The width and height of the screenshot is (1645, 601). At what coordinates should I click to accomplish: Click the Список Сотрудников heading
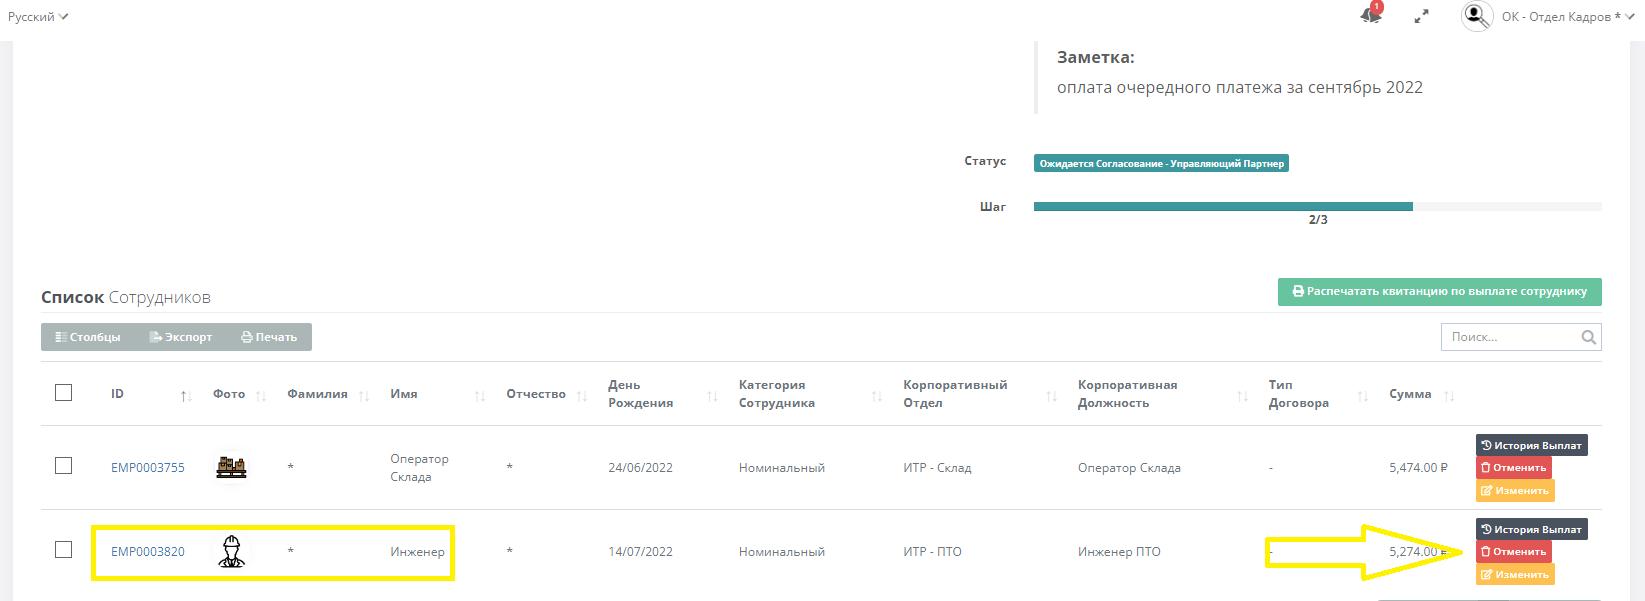126,297
